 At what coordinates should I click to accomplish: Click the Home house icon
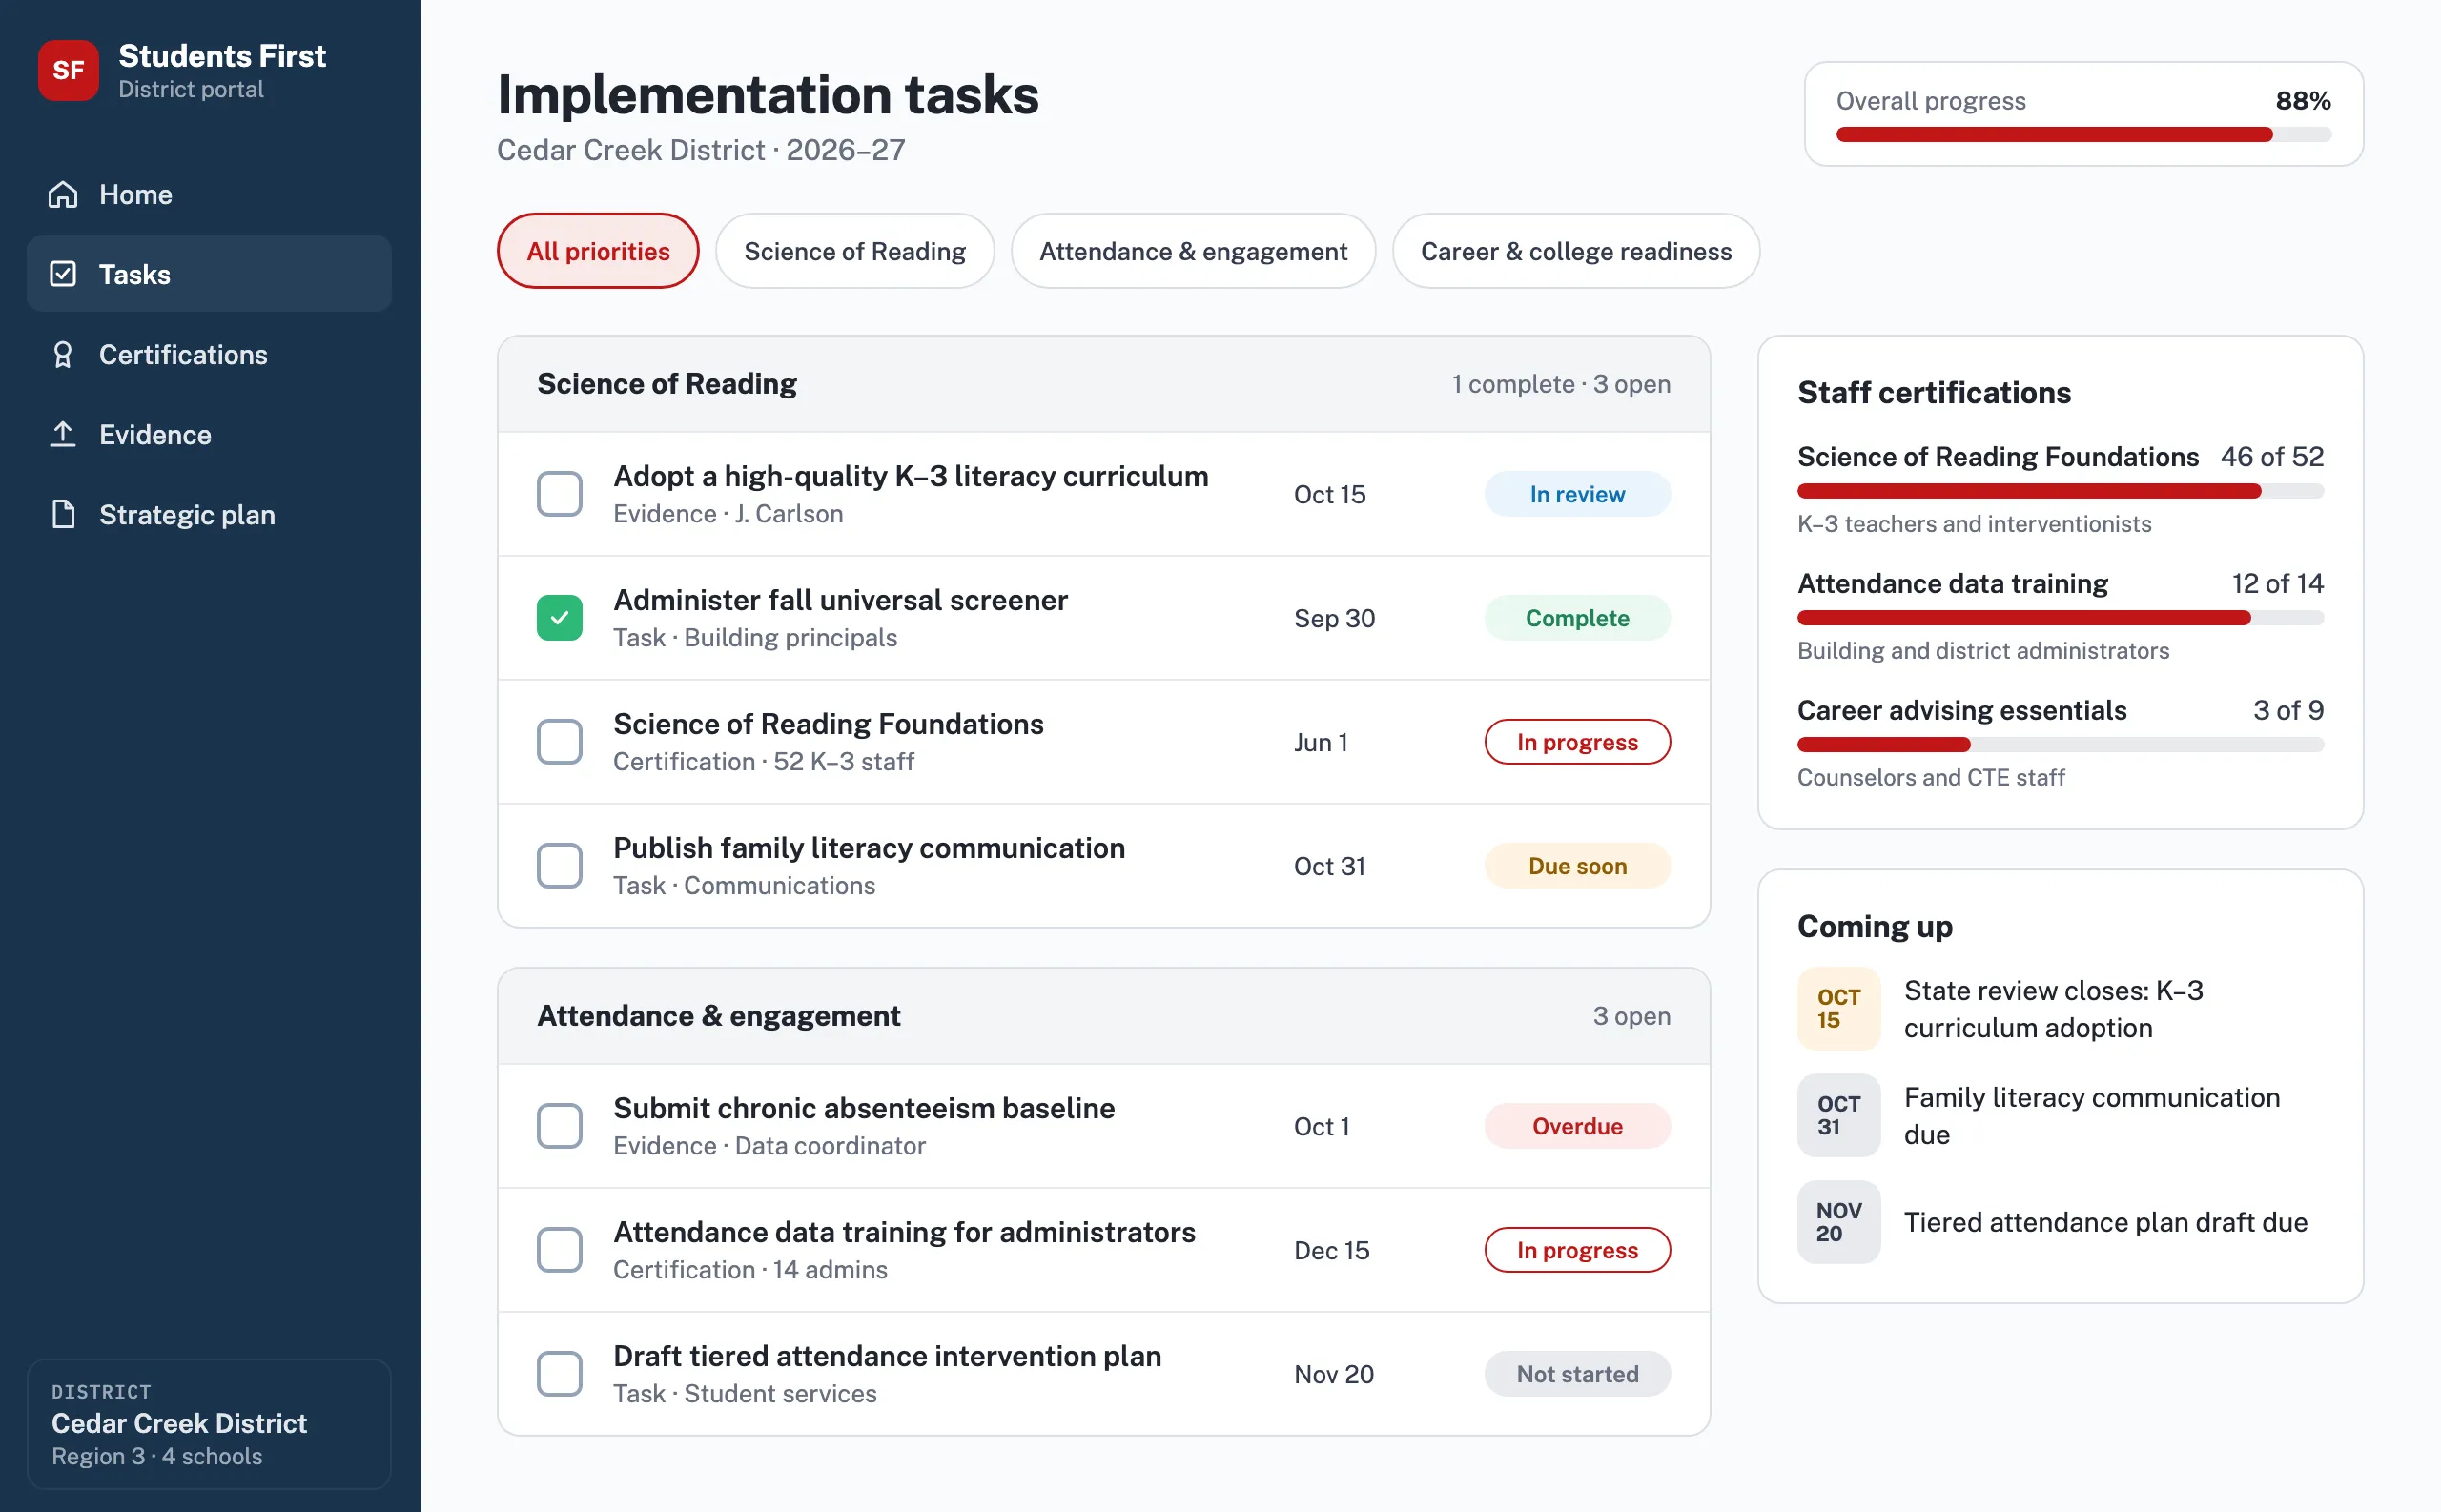coord(63,194)
